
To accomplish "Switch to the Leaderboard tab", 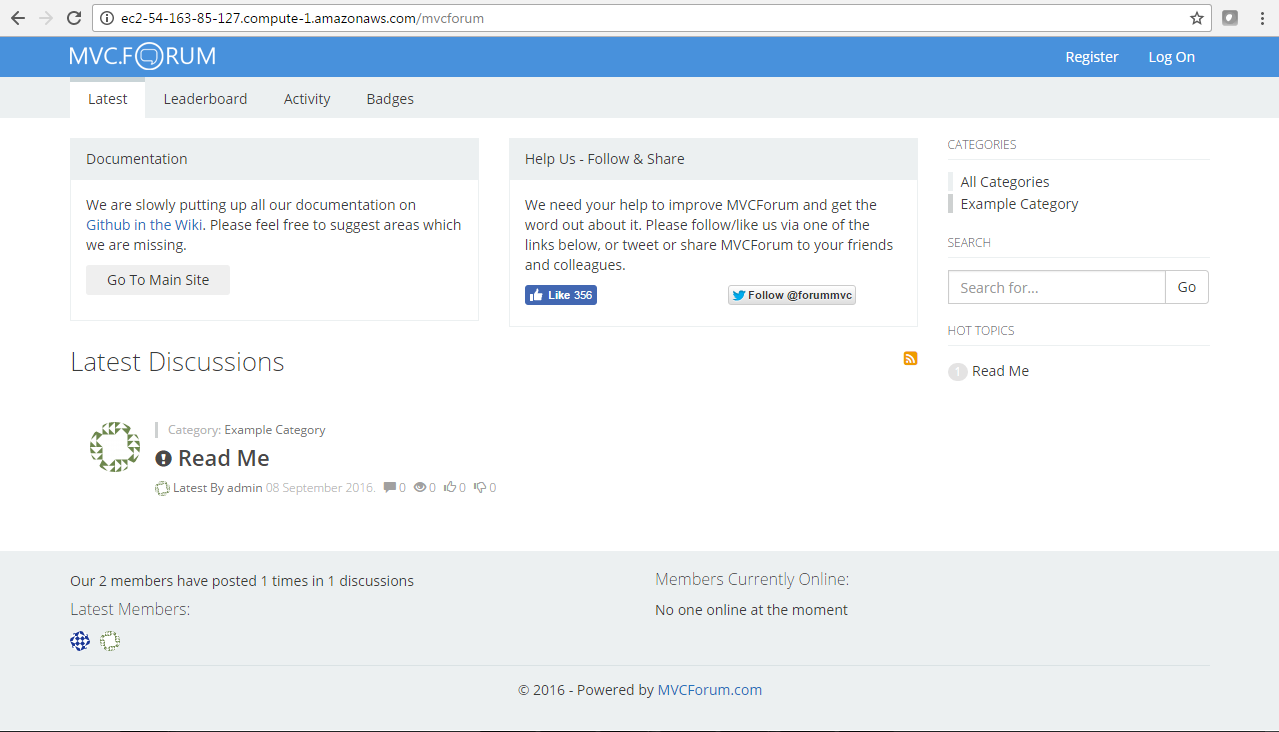I will [205, 99].
